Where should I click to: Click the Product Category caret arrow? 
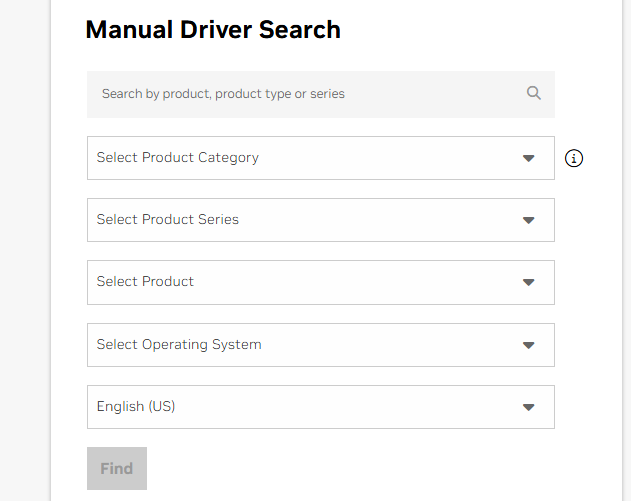coord(529,158)
